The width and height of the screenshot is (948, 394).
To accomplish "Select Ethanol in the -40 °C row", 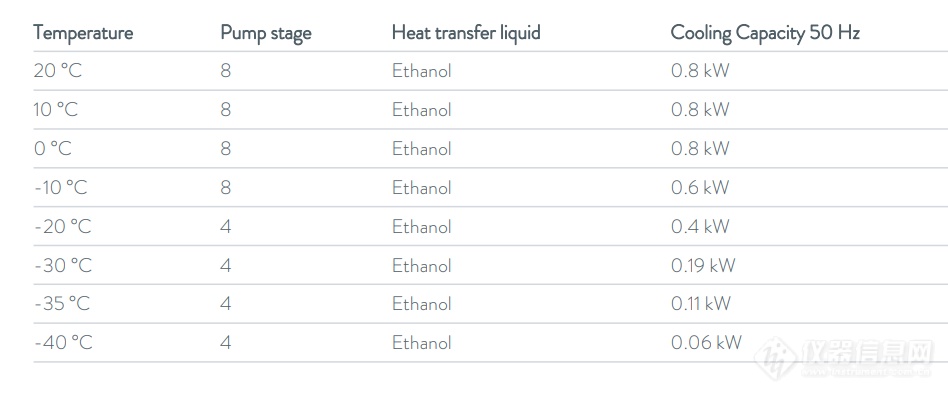I will [421, 343].
